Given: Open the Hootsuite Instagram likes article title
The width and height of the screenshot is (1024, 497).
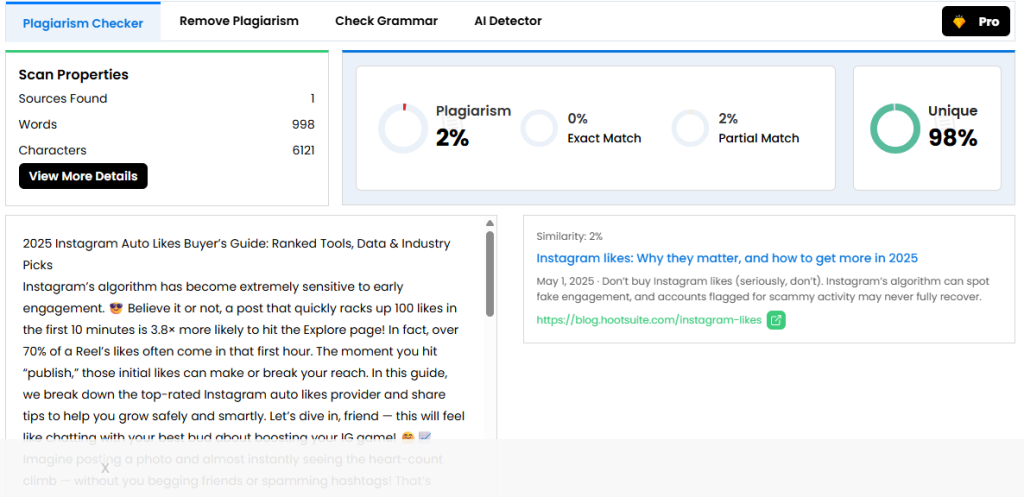Looking at the screenshot, I should [727, 258].
